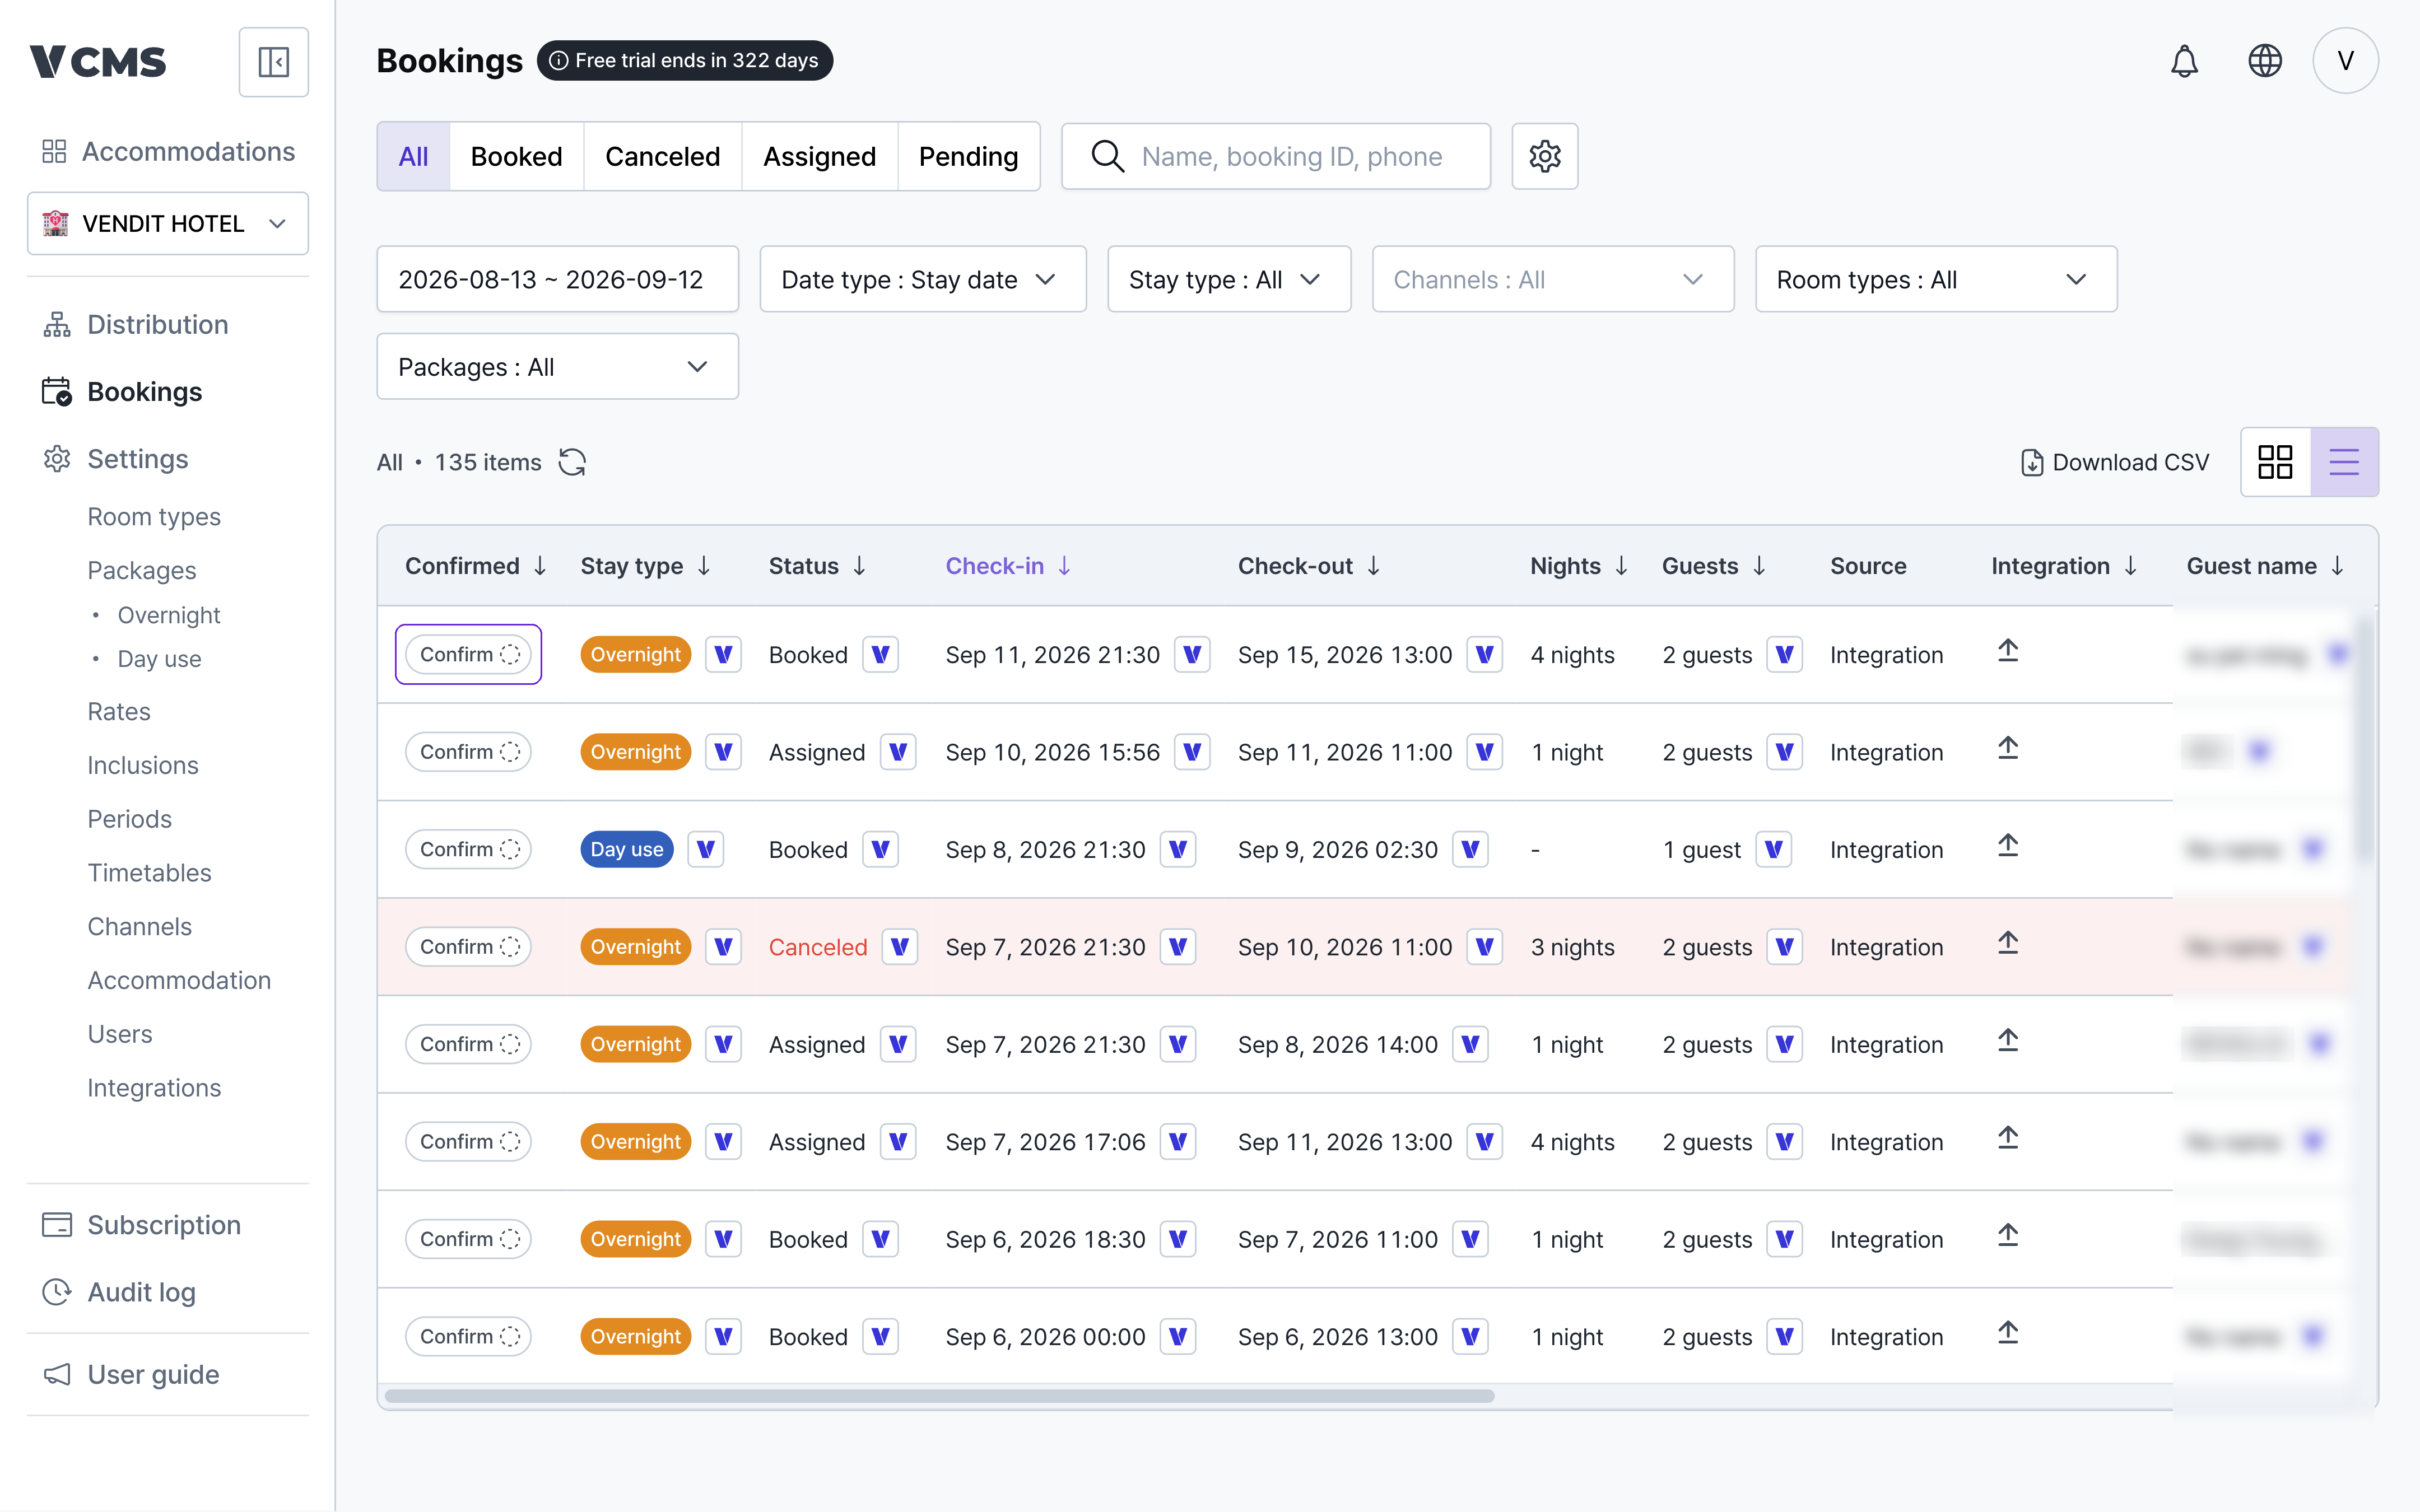Click upload icon for Sep 8 21:30 booking

(2007, 847)
